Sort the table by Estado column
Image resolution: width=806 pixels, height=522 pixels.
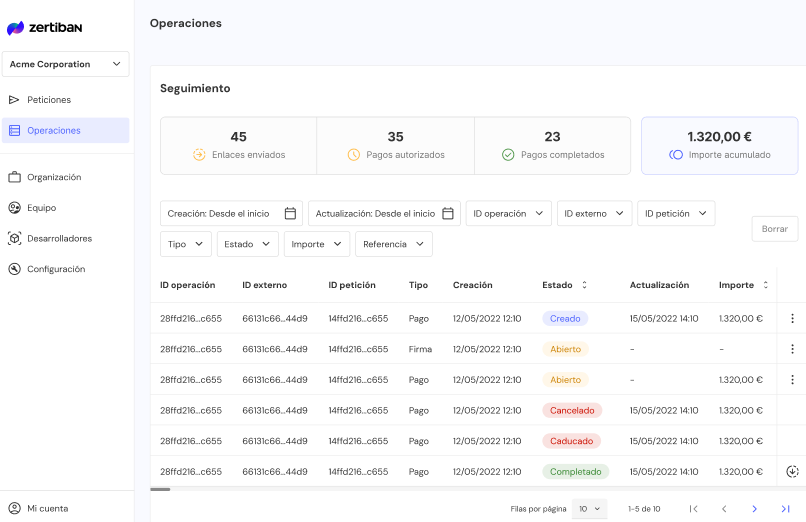tap(584, 285)
